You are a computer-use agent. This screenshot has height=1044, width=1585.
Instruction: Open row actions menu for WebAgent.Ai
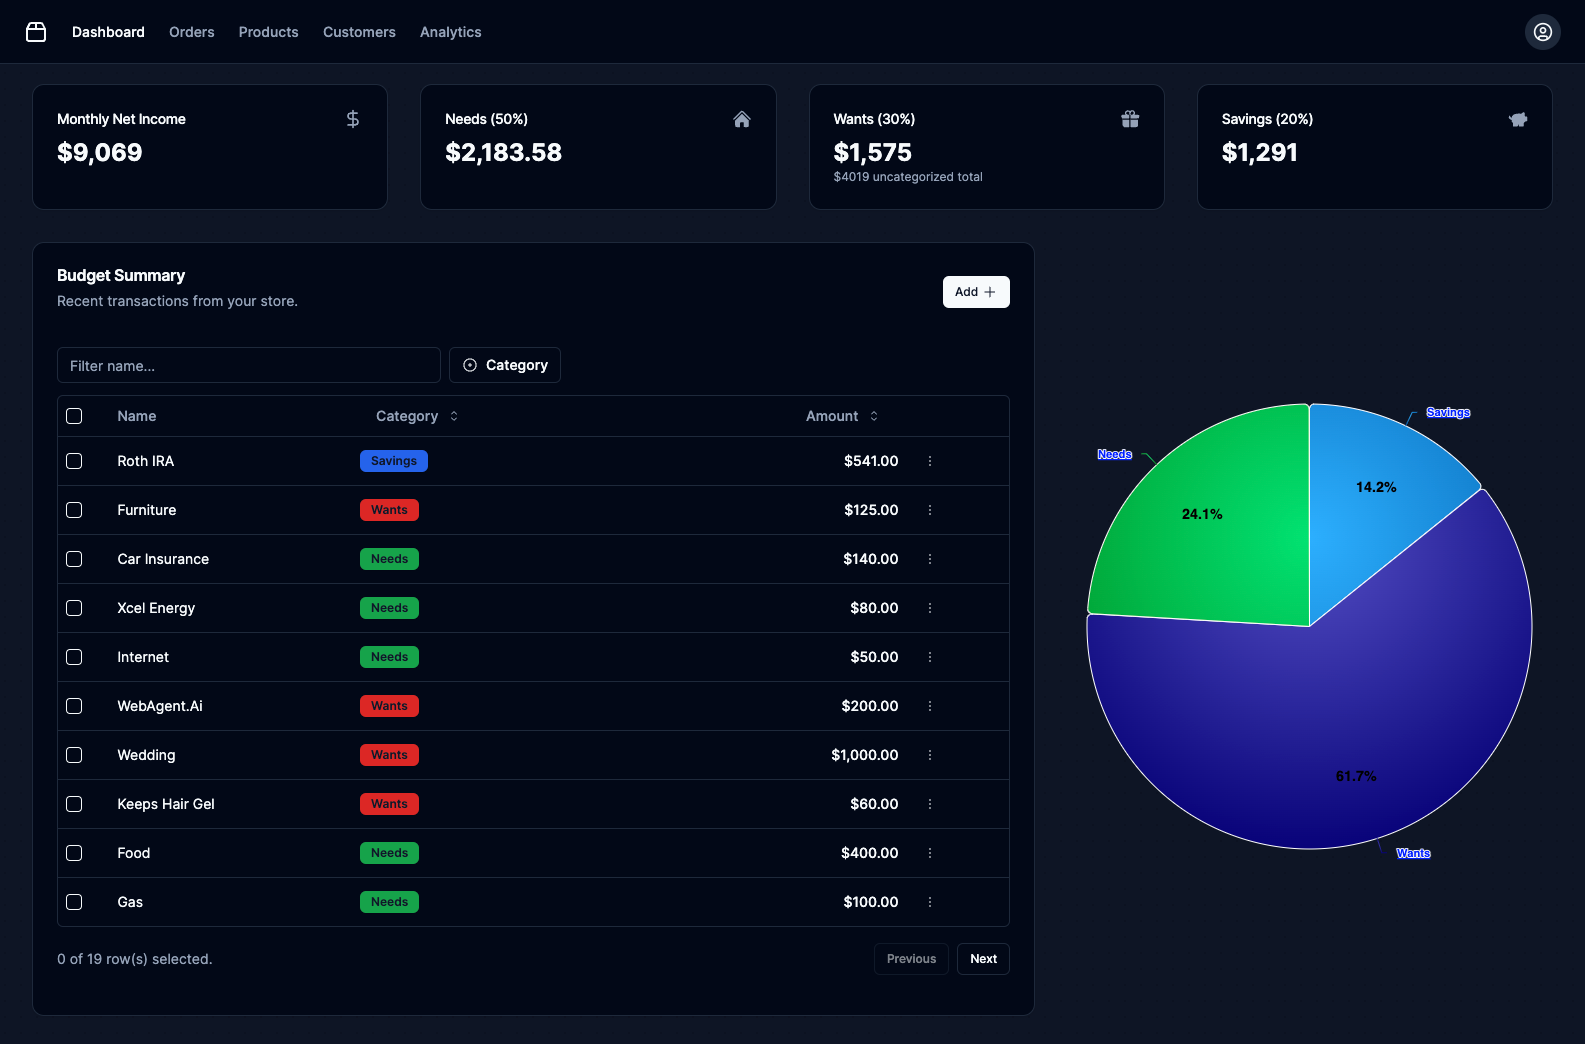click(930, 706)
